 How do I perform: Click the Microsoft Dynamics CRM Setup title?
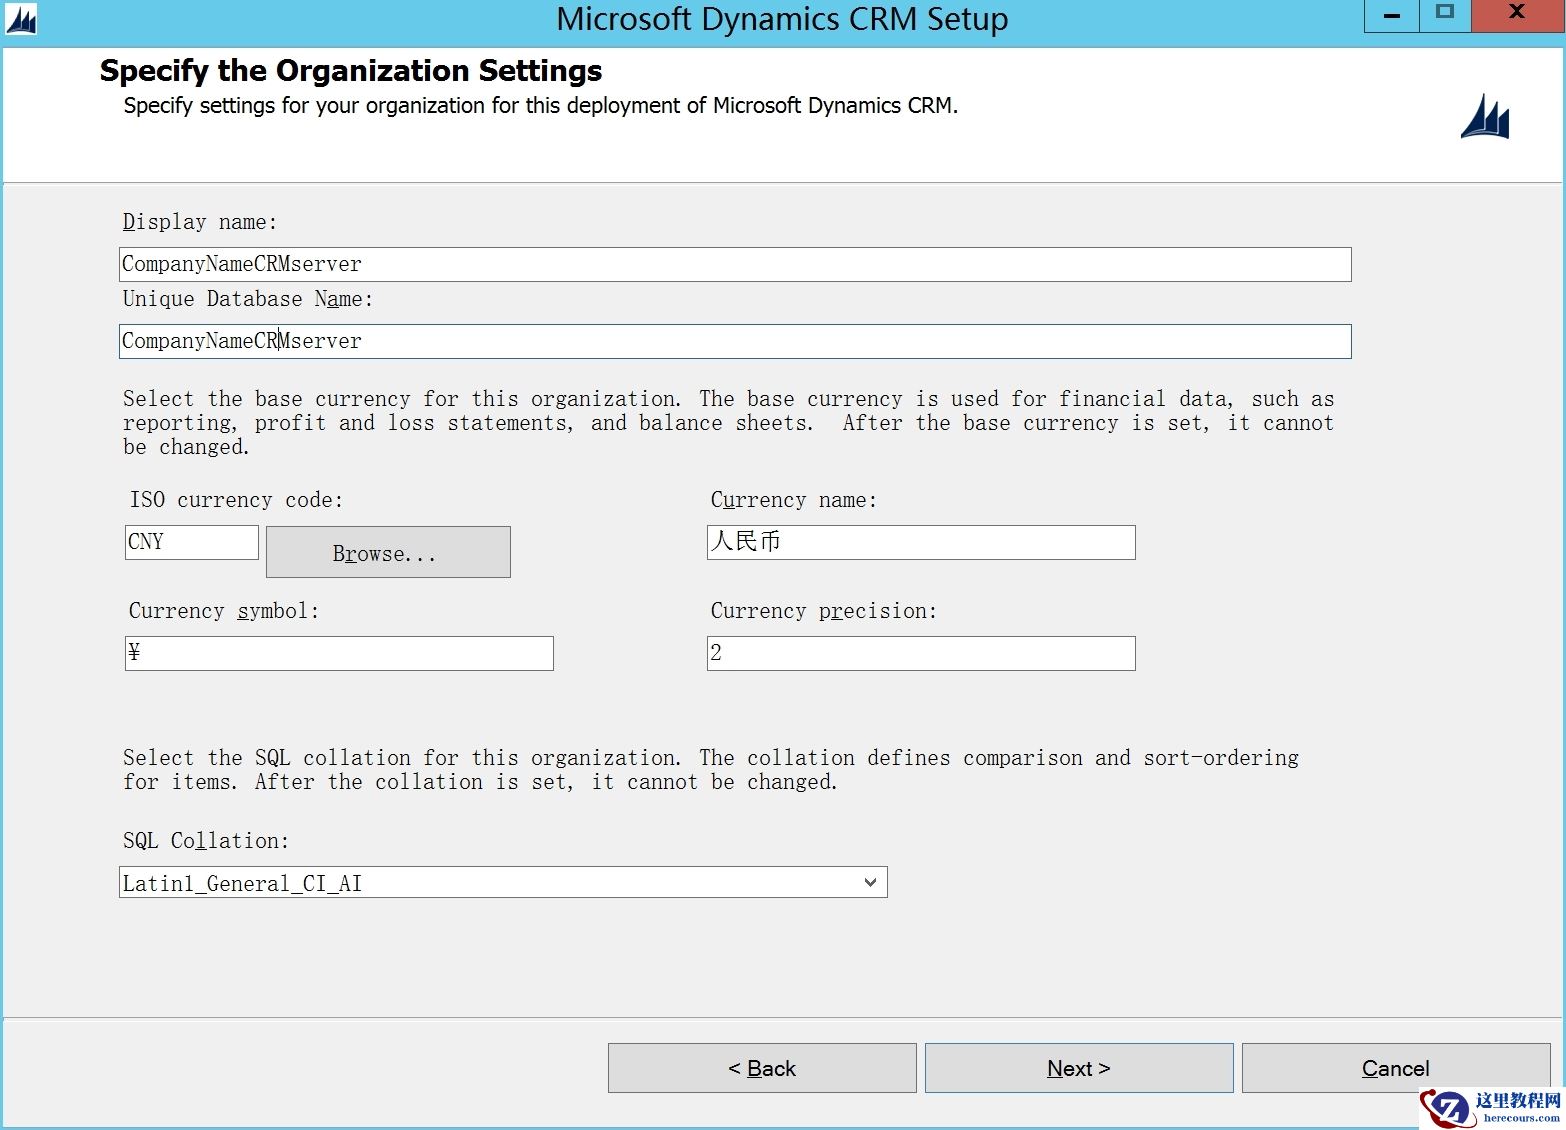click(782, 20)
